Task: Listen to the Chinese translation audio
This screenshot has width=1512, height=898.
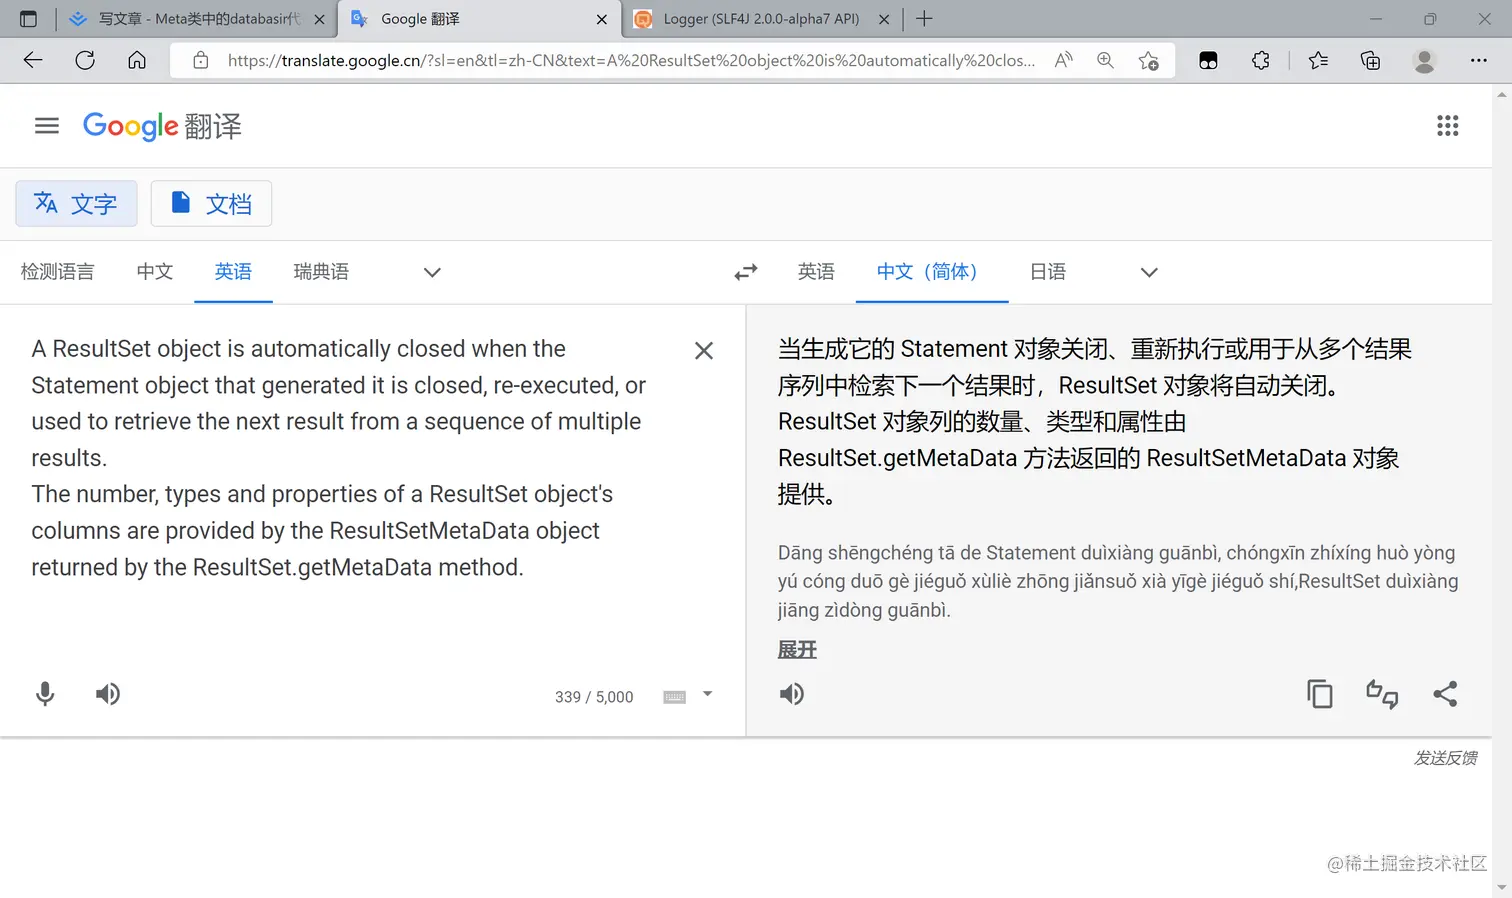Action: [x=792, y=694]
